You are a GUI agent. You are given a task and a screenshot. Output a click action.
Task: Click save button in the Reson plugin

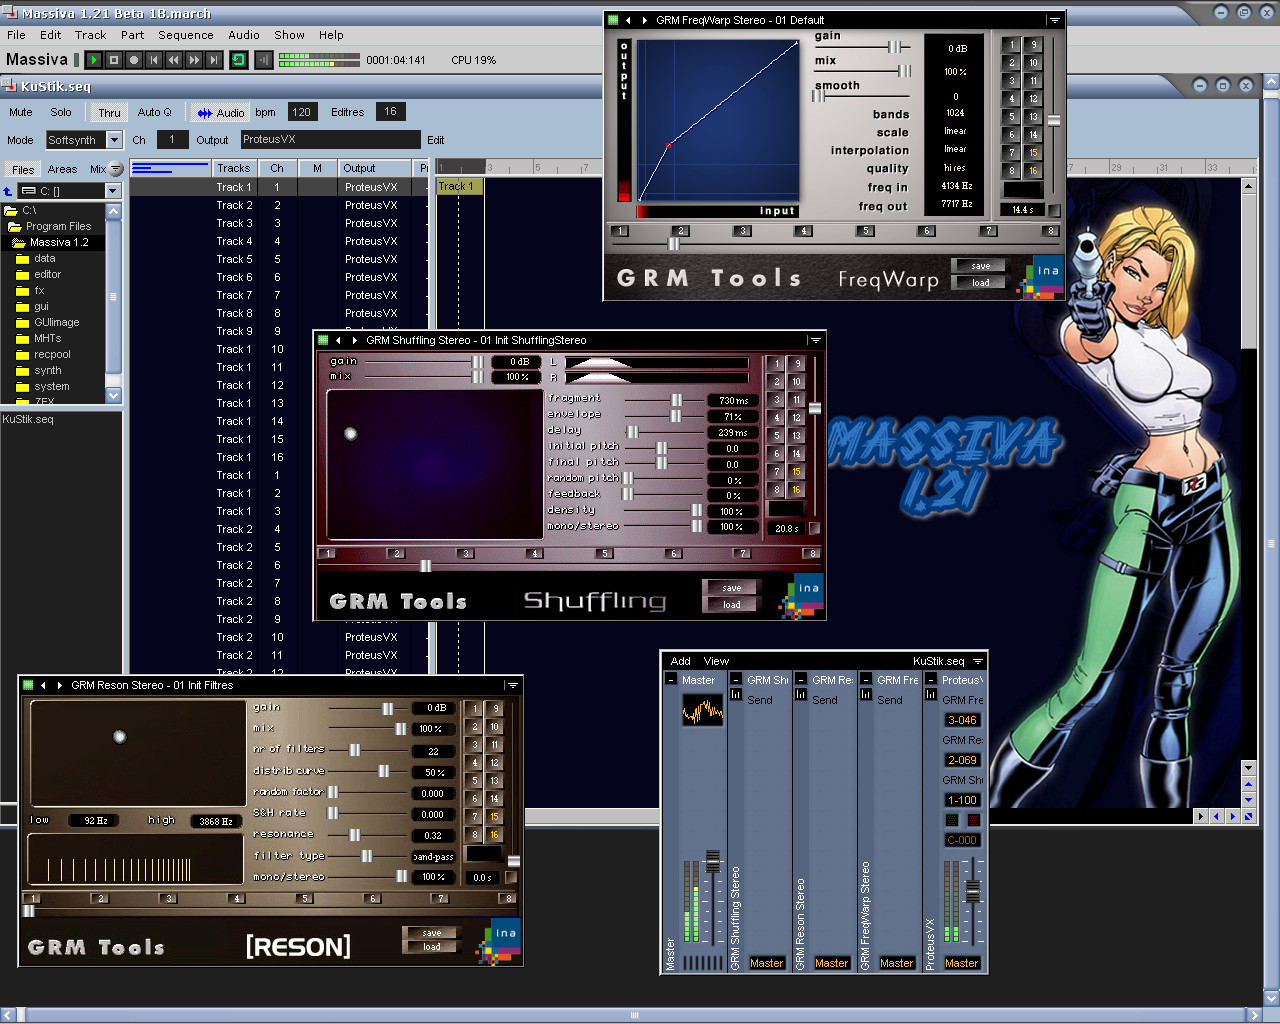tap(432, 933)
